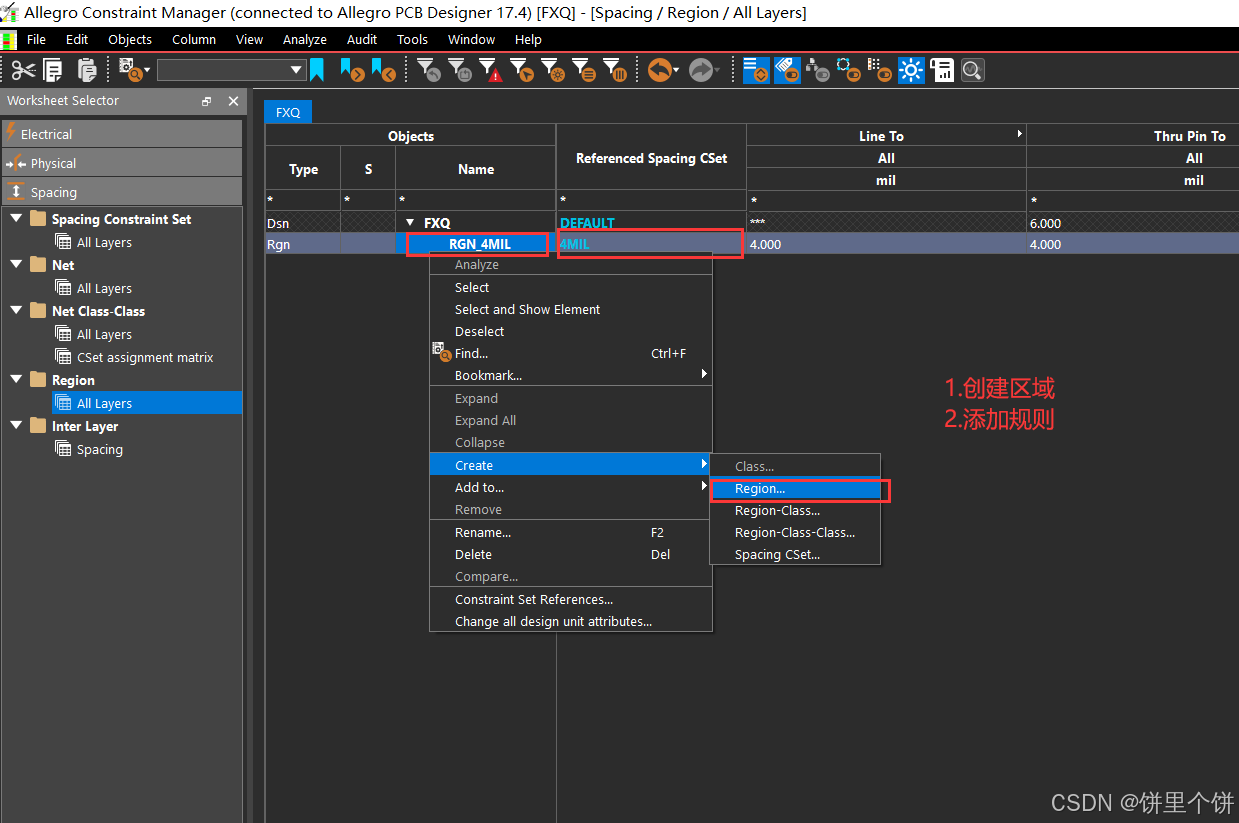Screen dimensions: 1239x823
Task: Choose Spacing CSet... in Create submenu
Action: click(795, 555)
